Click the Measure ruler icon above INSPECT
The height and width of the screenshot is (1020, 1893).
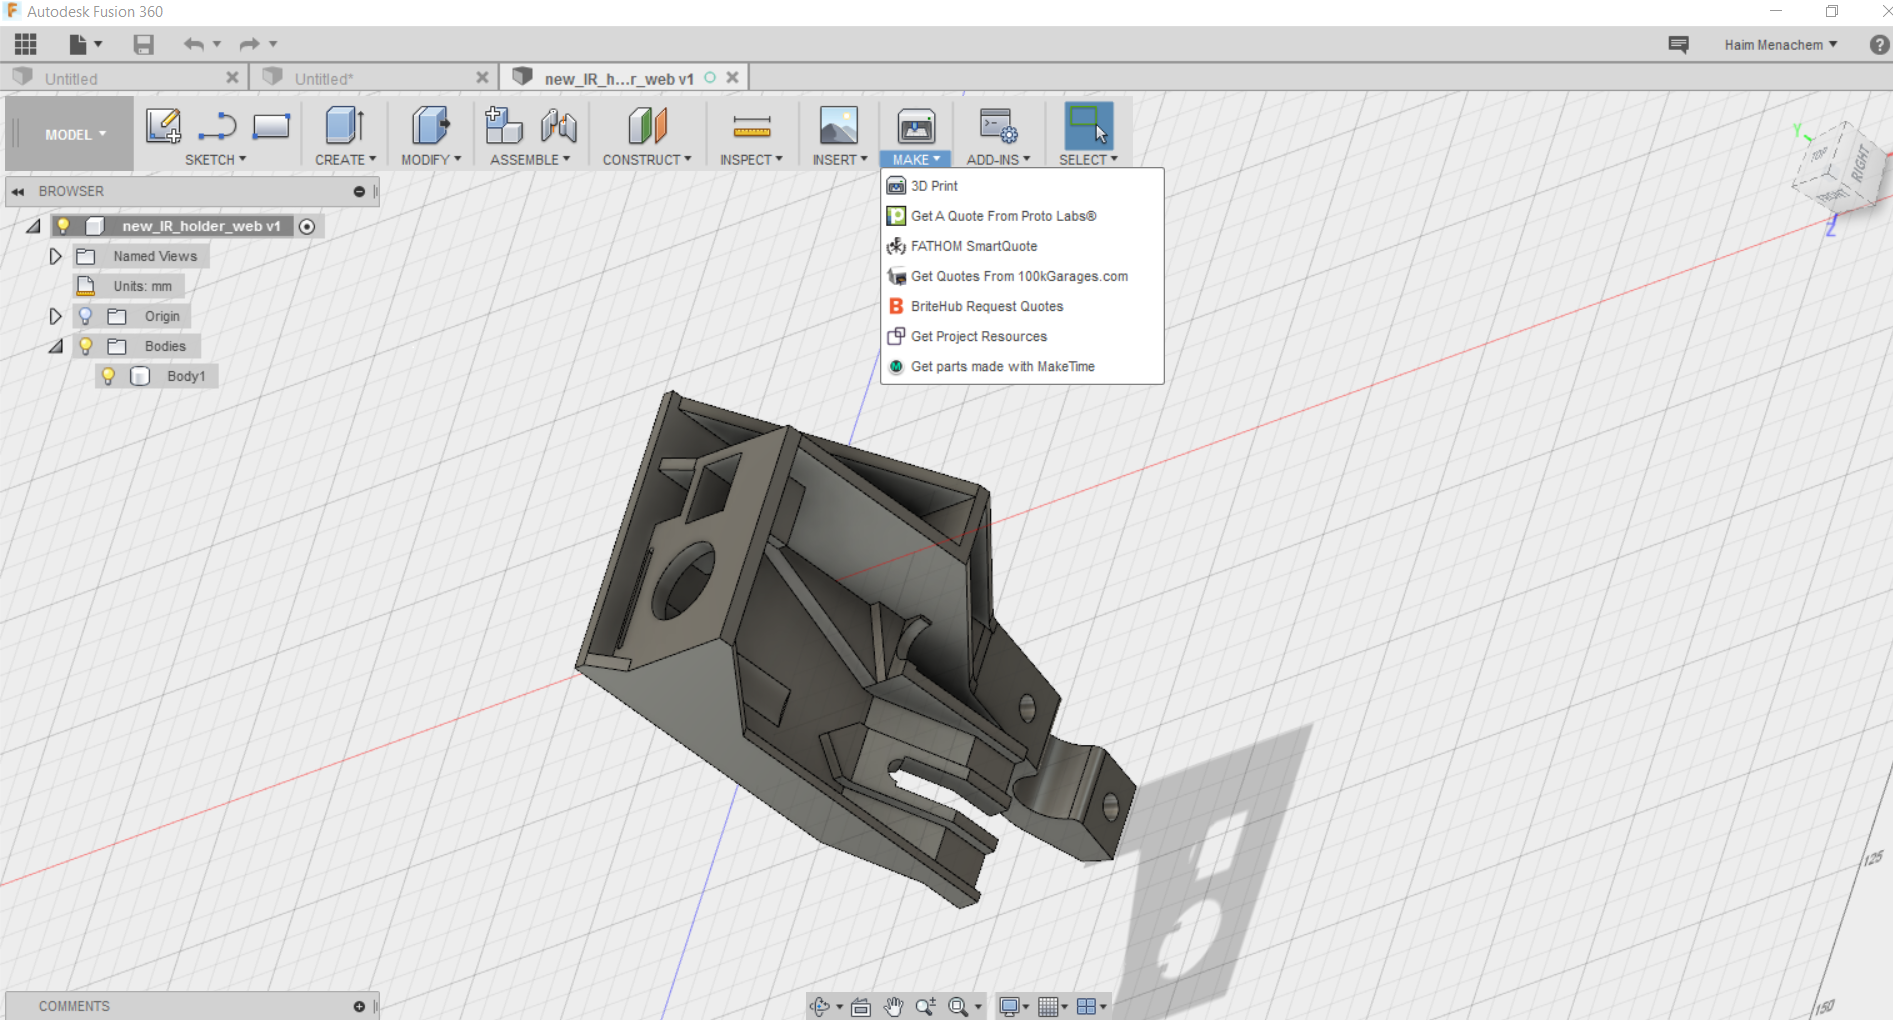752,126
